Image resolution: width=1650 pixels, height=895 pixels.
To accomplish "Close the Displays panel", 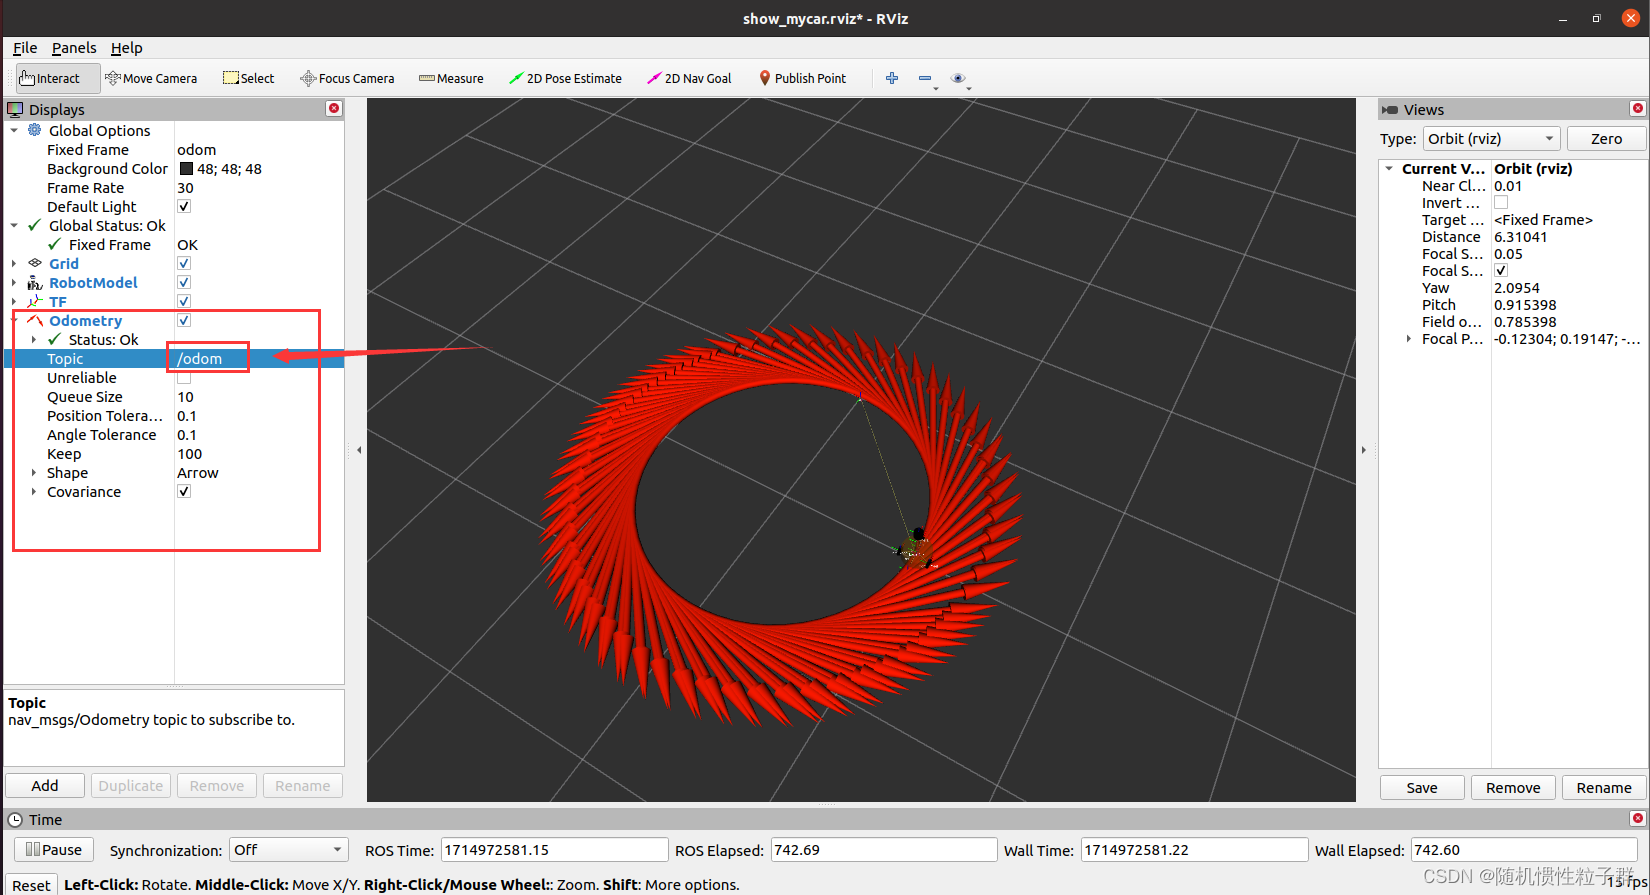I will click(334, 108).
